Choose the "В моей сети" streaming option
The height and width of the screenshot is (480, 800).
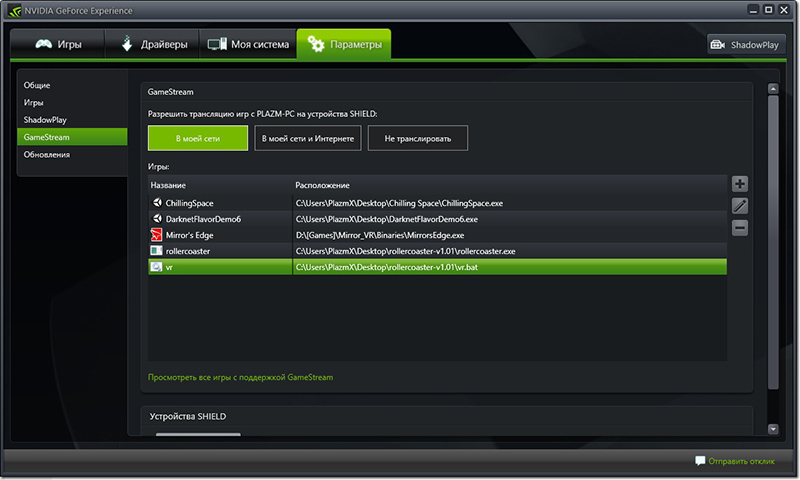[198, 138]
